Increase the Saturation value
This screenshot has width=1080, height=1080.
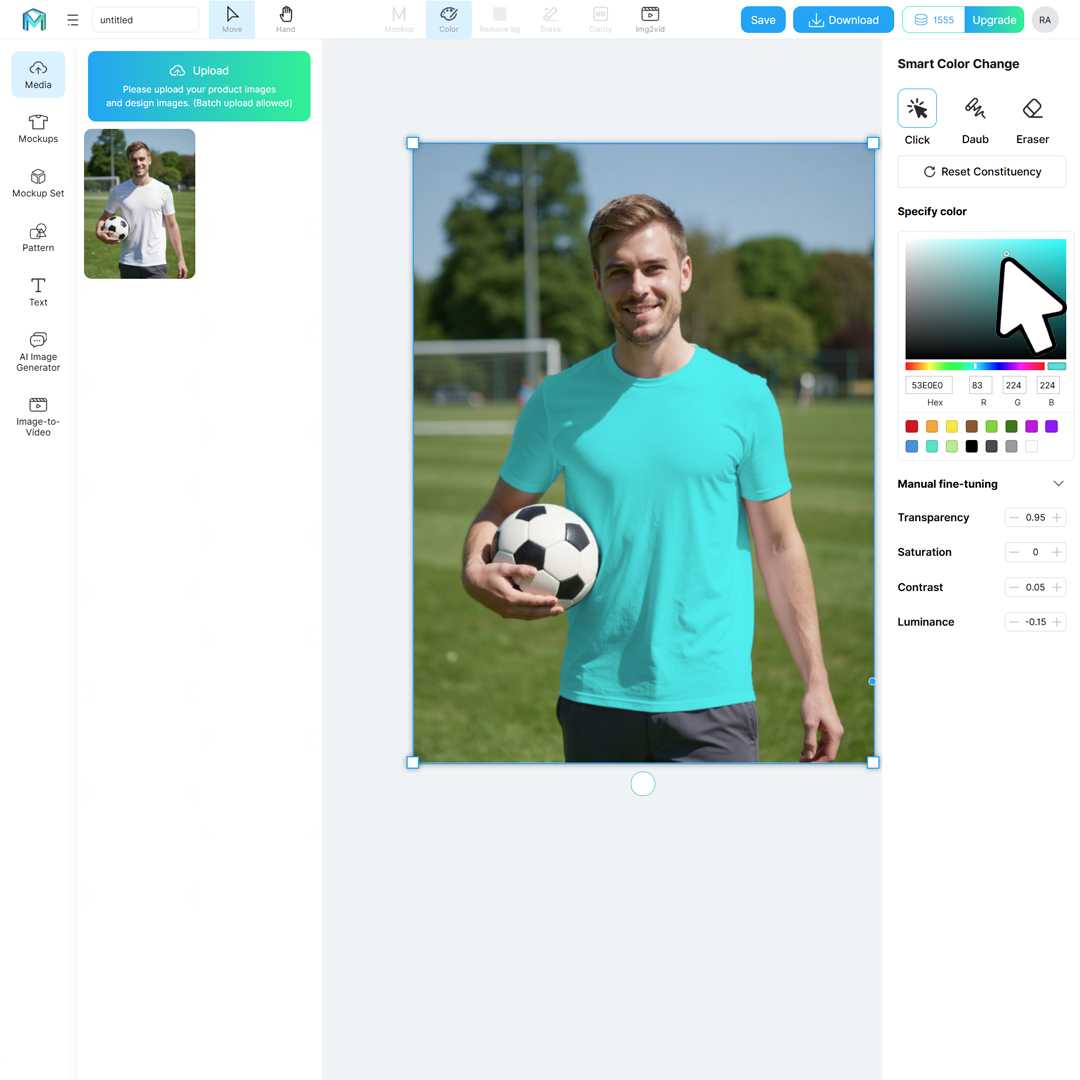click(1057, 552)
